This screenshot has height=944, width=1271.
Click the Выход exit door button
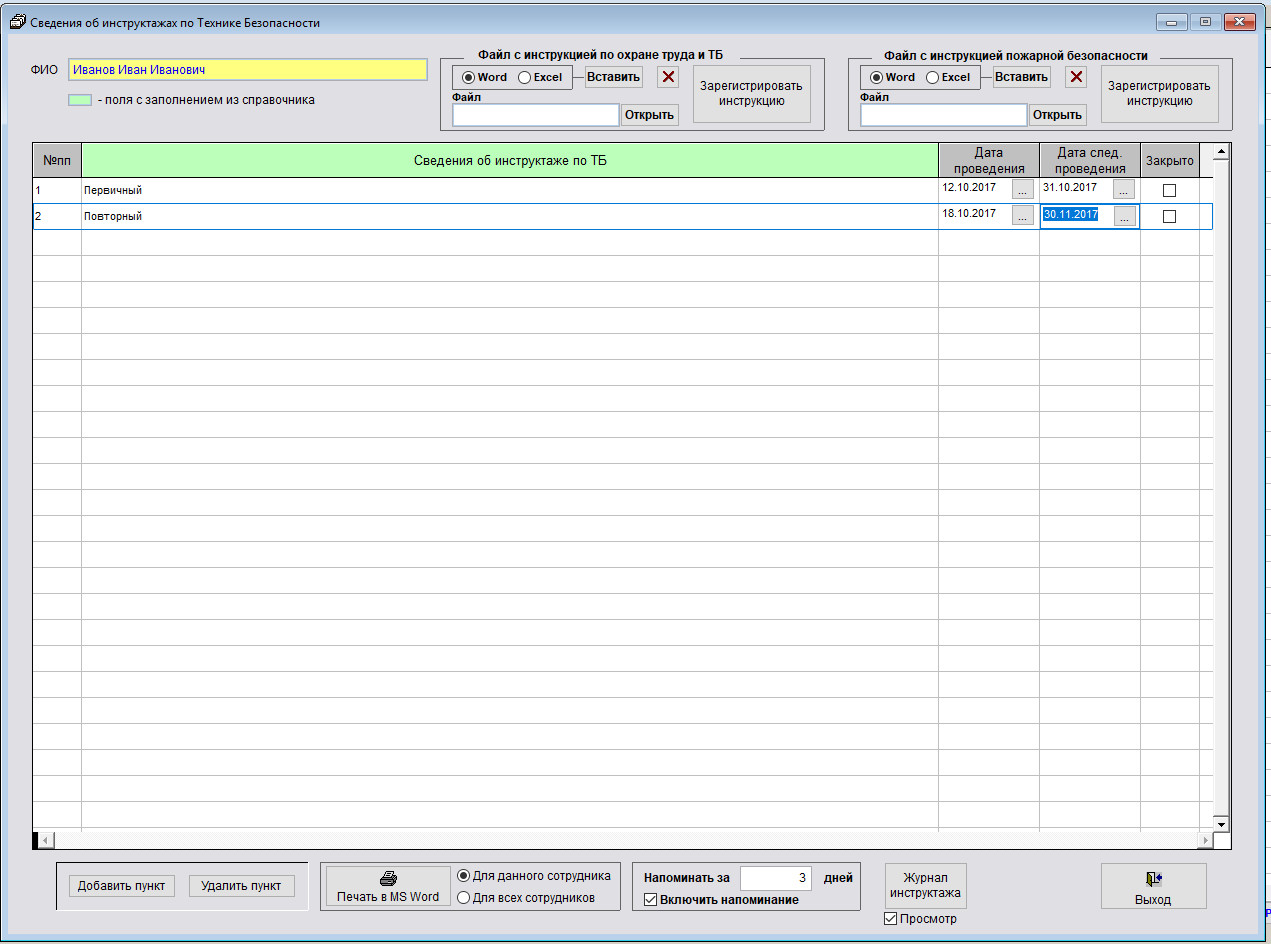tap(1153, 887)
